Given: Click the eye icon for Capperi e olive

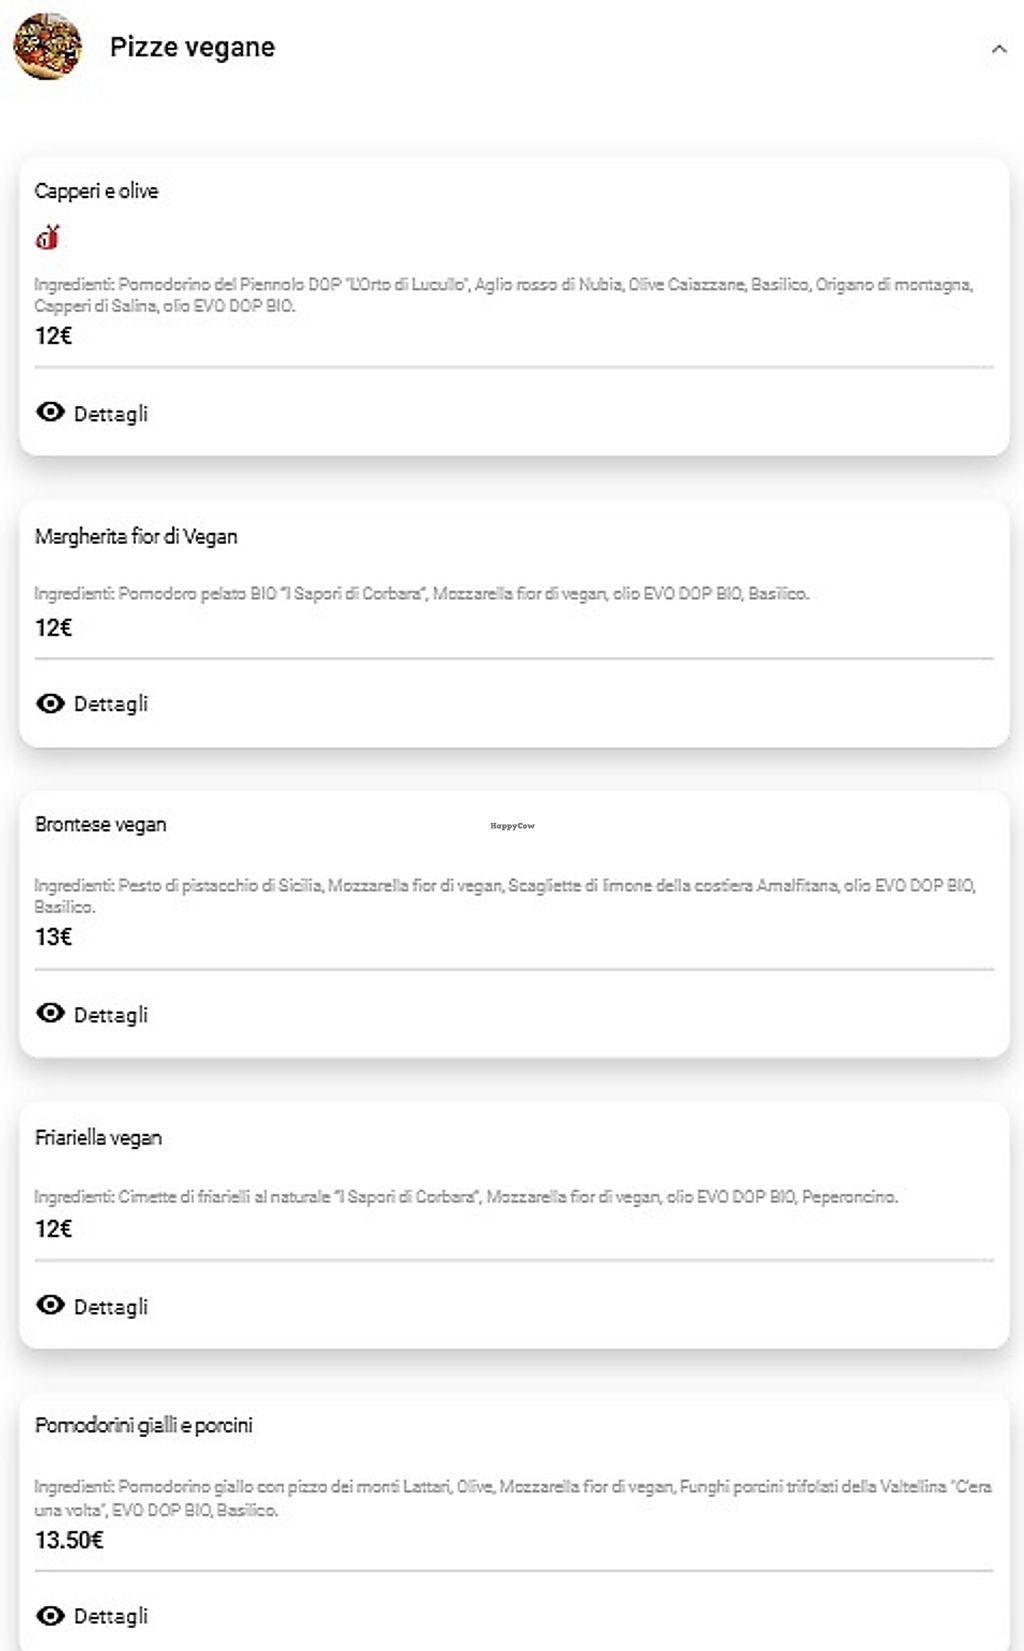Looking at the screenshot, I should 50,412.
